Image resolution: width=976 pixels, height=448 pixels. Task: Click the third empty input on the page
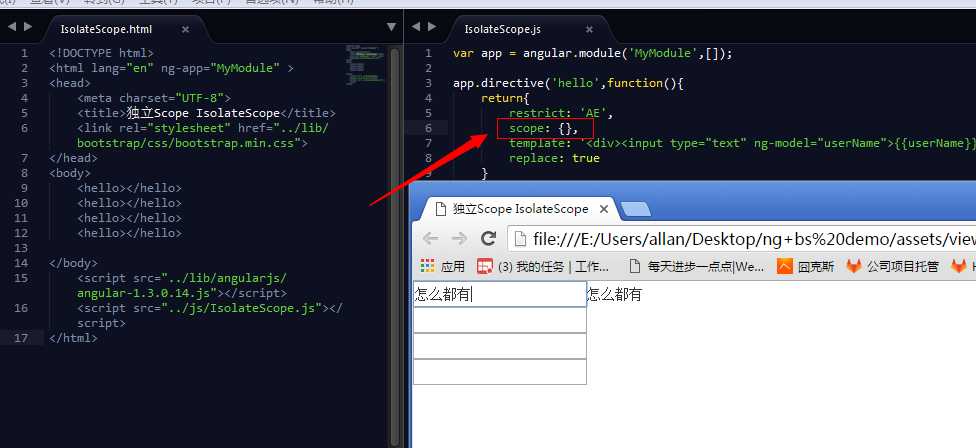500,346
